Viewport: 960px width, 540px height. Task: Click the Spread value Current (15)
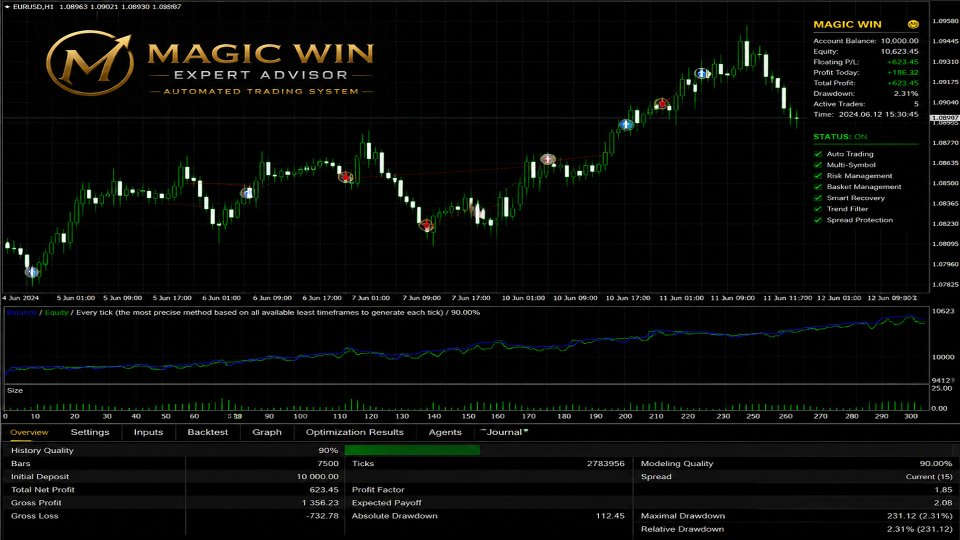pos(929,476)
